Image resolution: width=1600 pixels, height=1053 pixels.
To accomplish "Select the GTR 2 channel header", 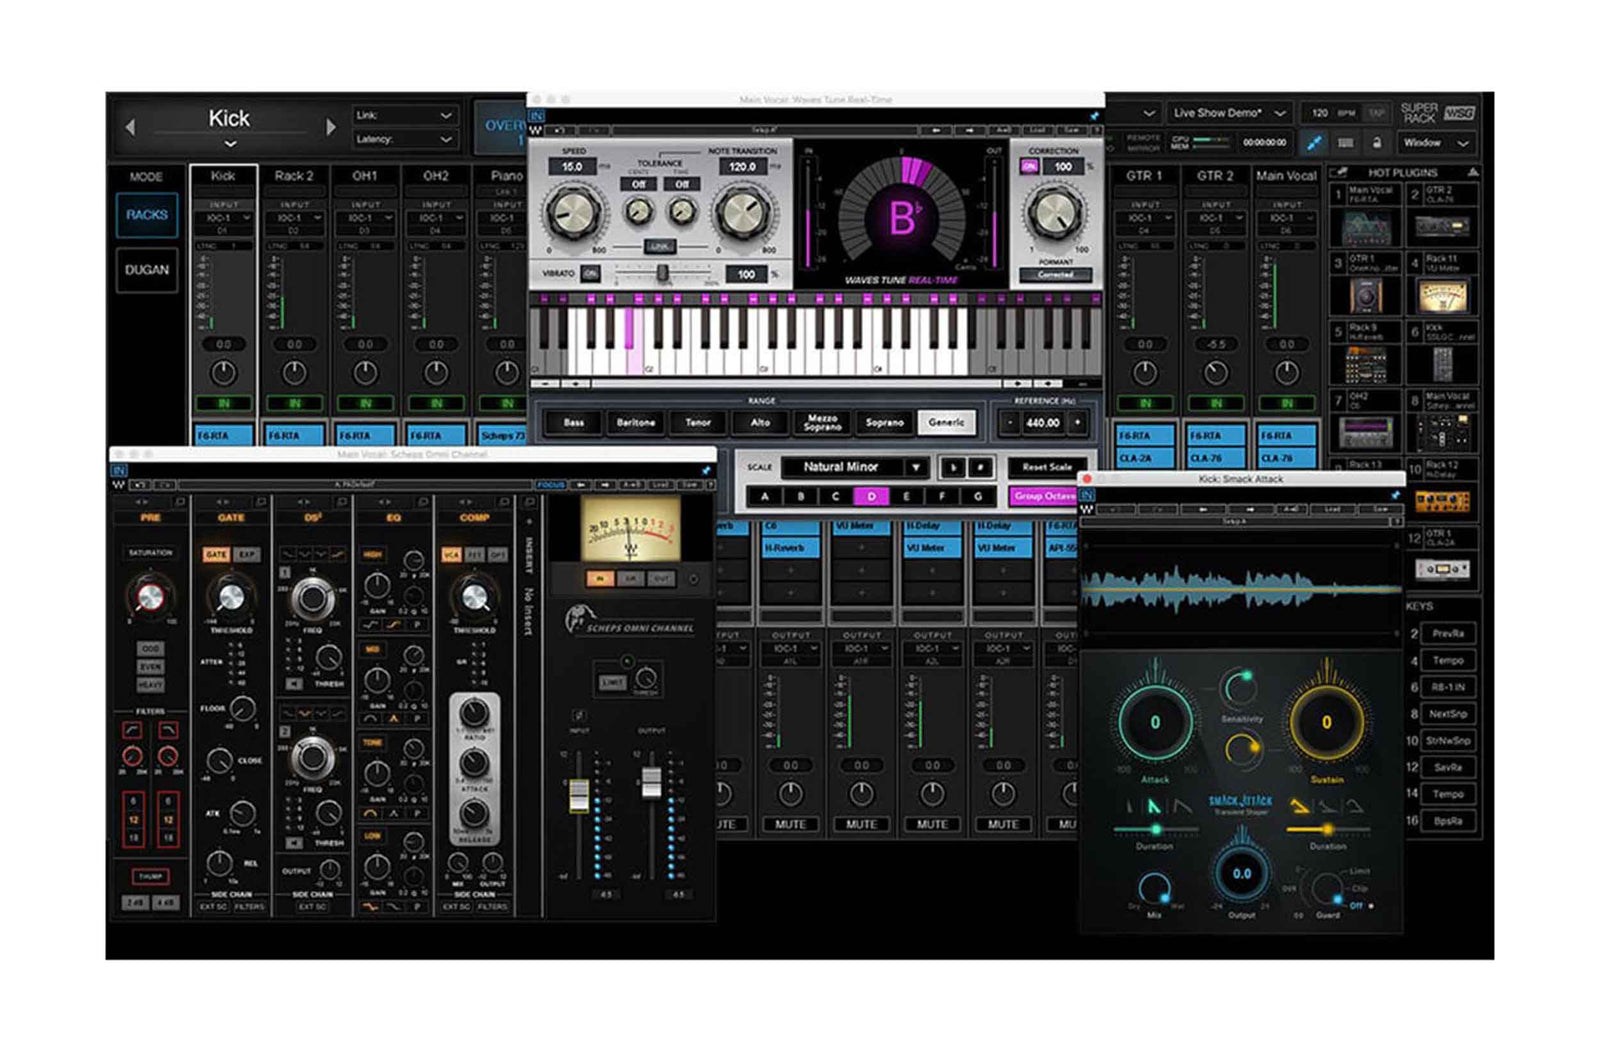I will click(1215, 175).
